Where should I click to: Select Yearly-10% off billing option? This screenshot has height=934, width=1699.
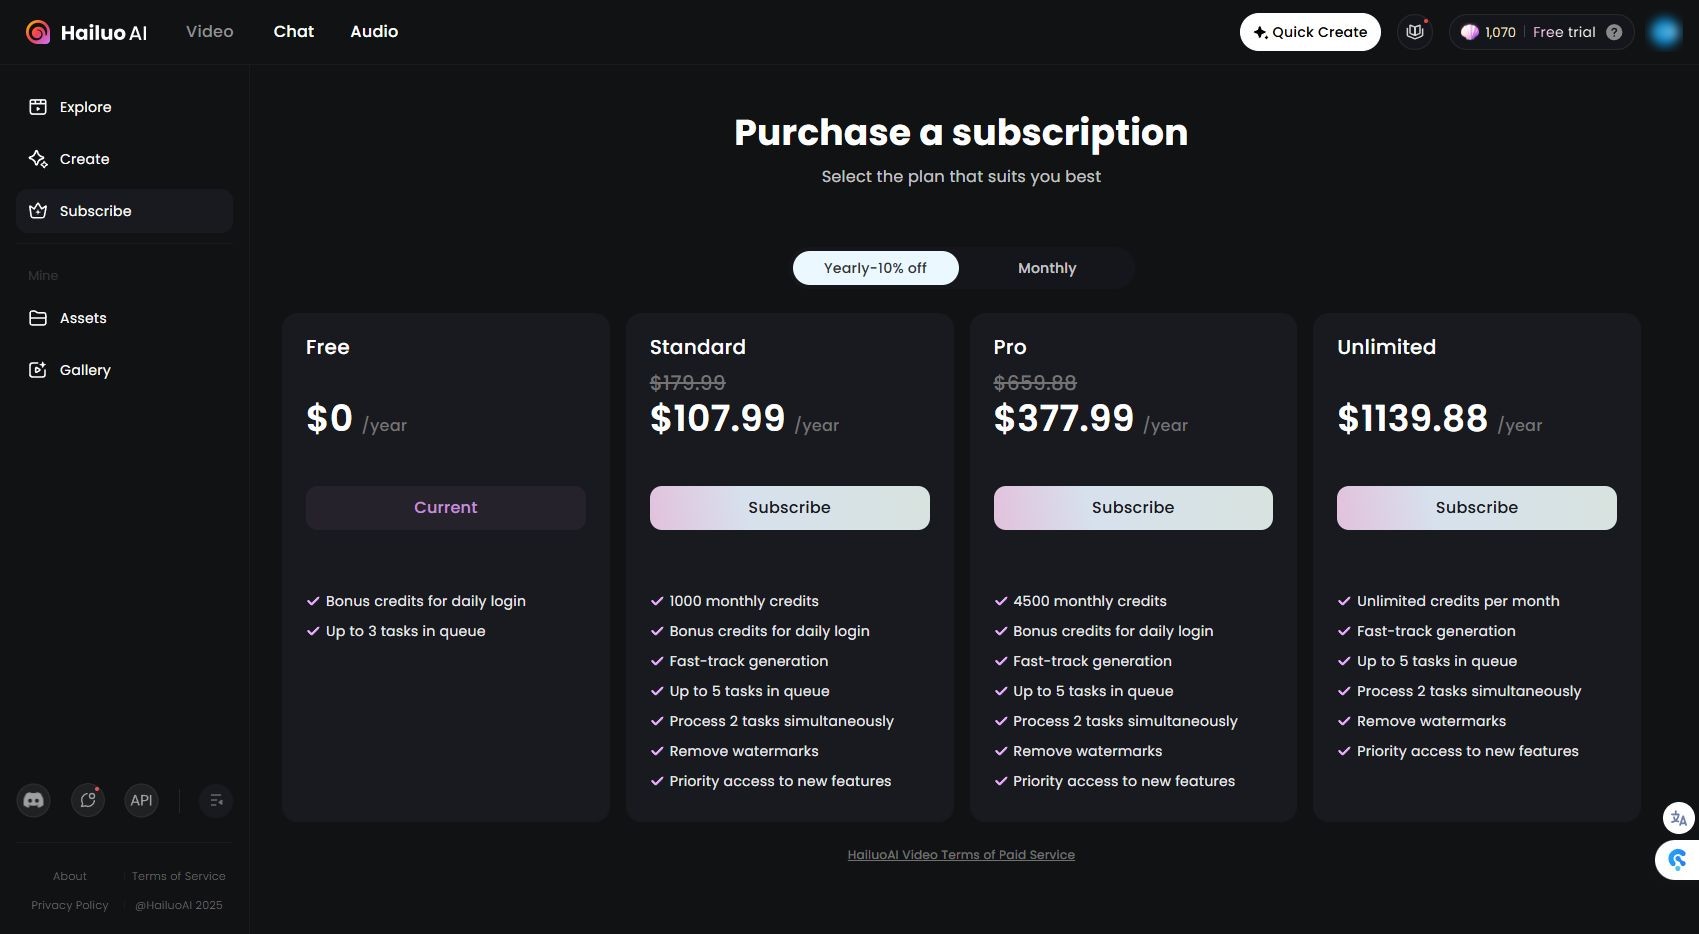coord(875,268)
